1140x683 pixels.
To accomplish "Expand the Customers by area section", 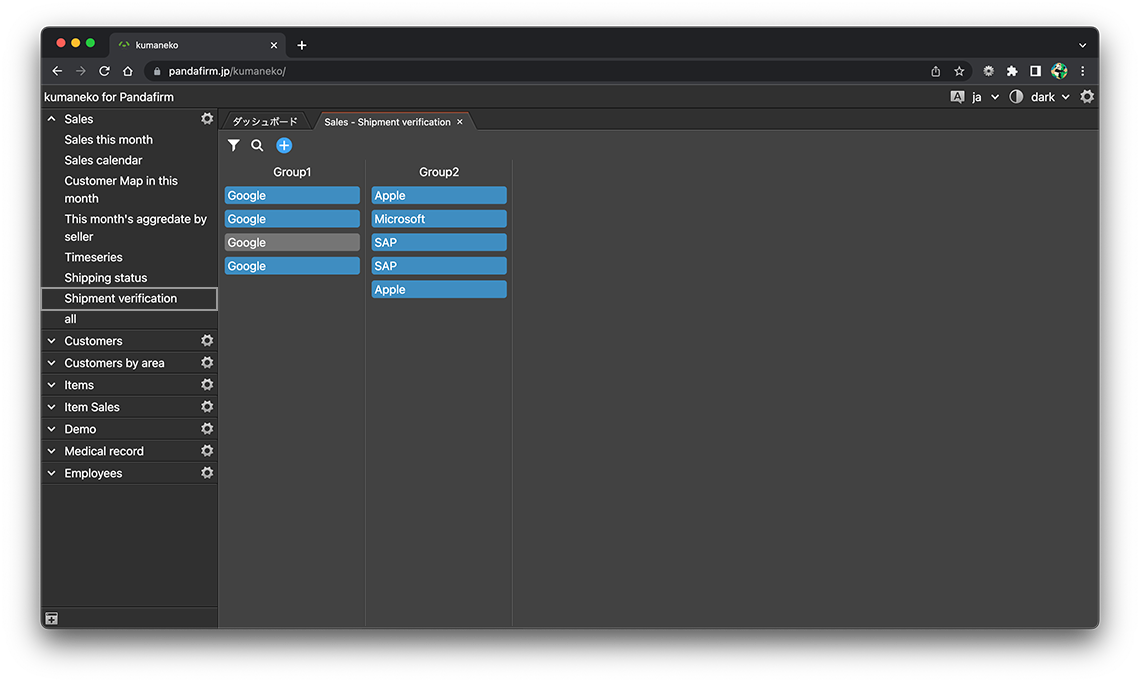I will click(x=52, y=362).
